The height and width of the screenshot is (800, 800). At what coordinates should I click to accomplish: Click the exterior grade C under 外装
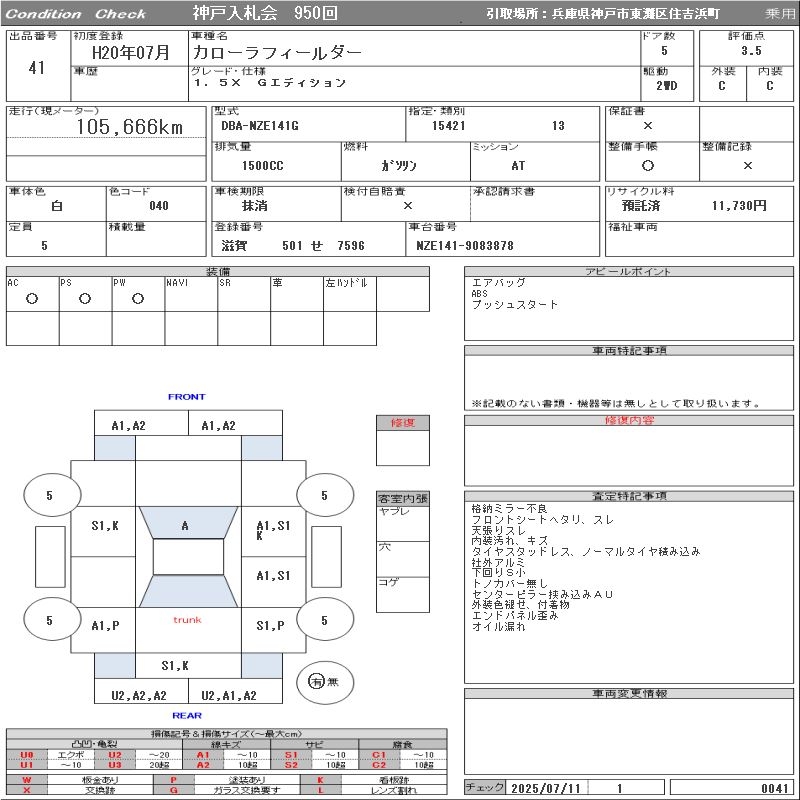click(722, 86)
